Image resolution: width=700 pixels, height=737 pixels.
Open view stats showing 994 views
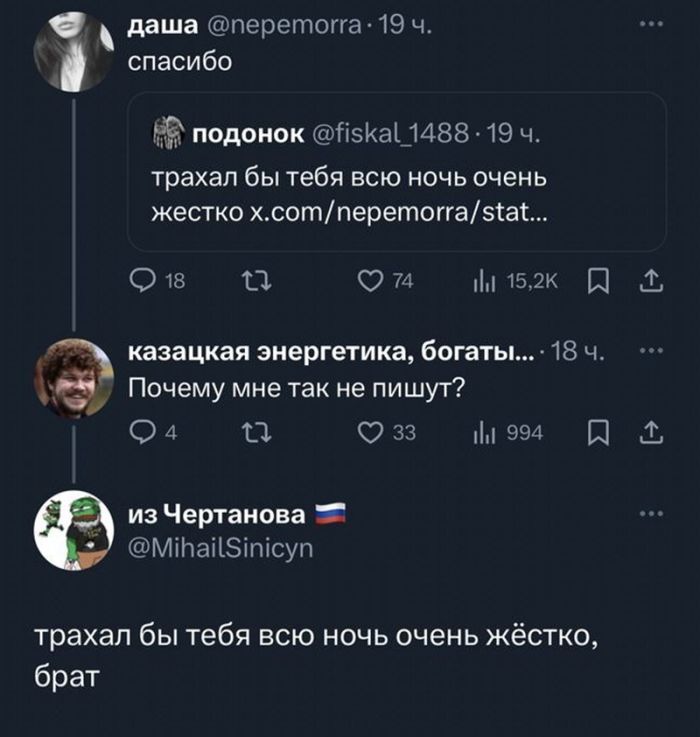(x=484, y=432)
